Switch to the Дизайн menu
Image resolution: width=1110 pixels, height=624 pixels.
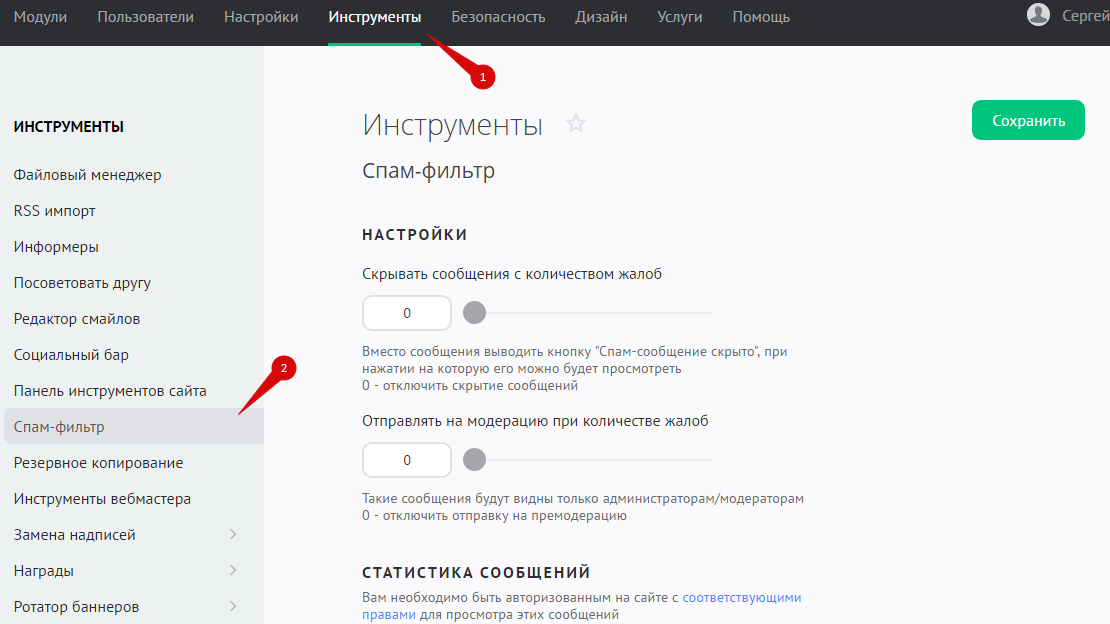(x=601, y=17)
